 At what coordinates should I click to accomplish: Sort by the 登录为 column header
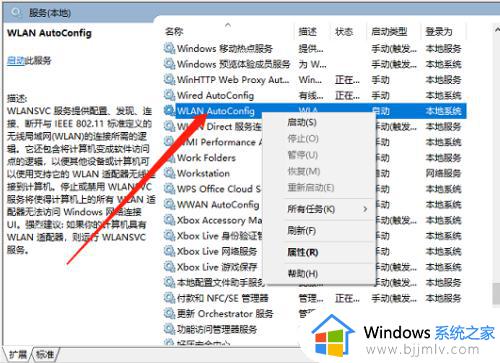[x=443, y=32]
